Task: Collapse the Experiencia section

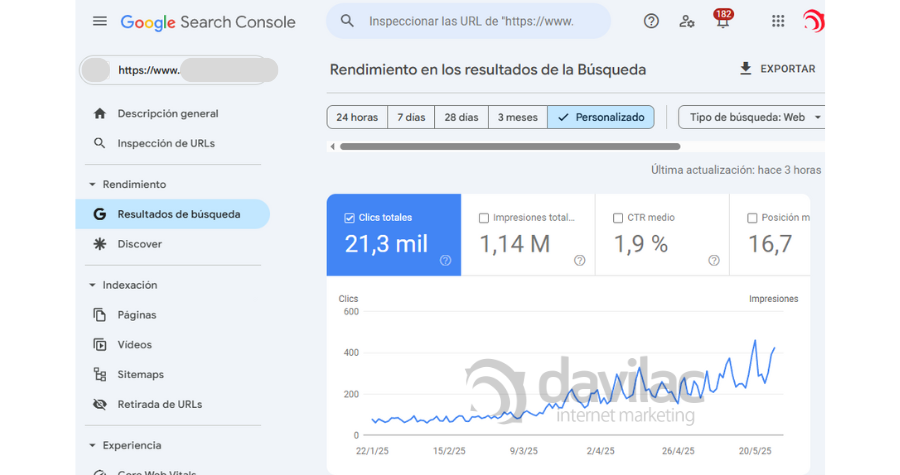Action: (x=92, y=446)
